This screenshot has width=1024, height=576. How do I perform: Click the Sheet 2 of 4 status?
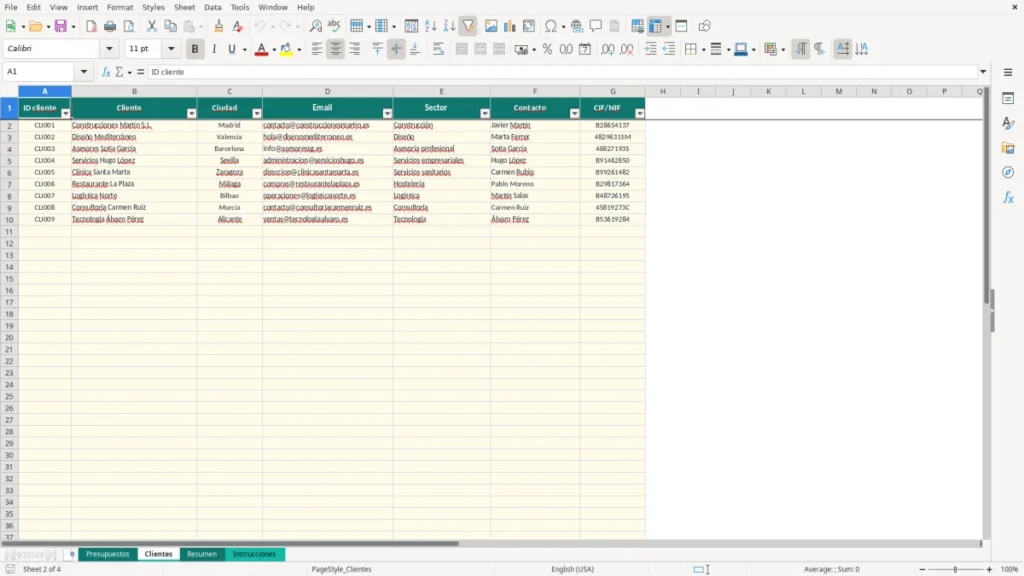(x=42, y=569)
